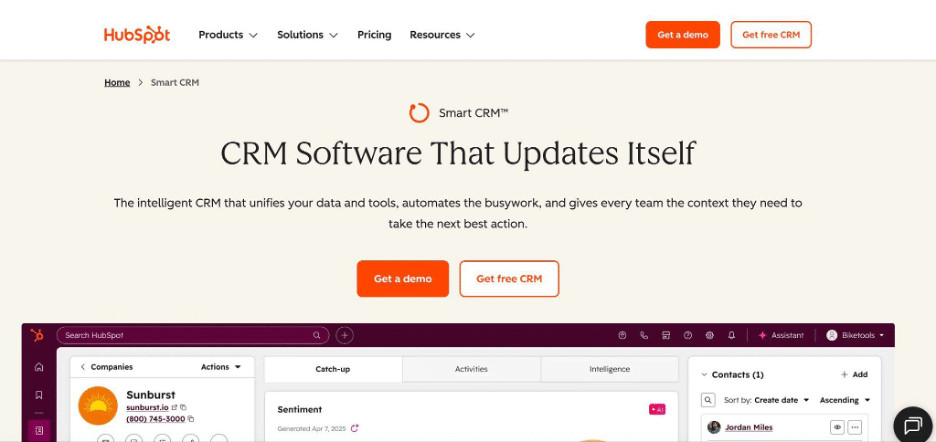The image size is (936, 442).
Task: Click the phone calling icon in app bar
Action: click(x=644, y=336)
